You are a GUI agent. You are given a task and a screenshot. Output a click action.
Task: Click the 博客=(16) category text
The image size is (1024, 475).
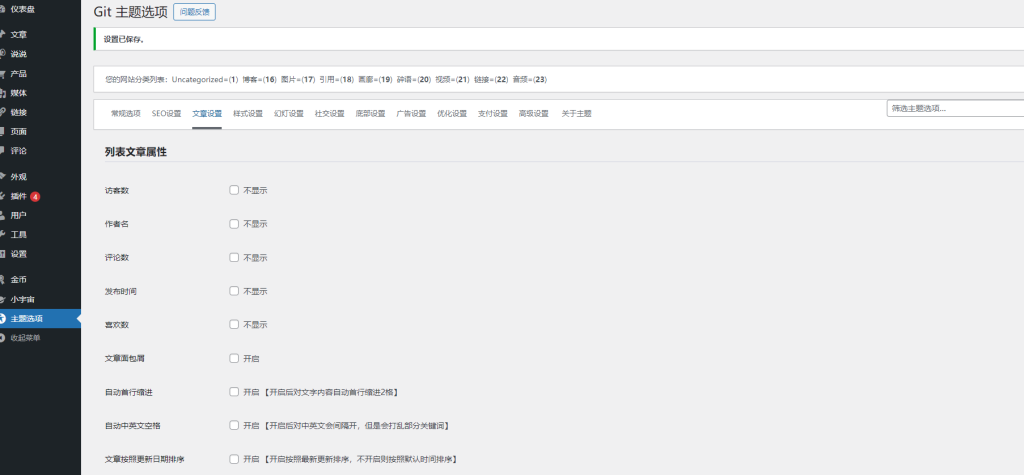pyautogui.click(x=260, y=80)
